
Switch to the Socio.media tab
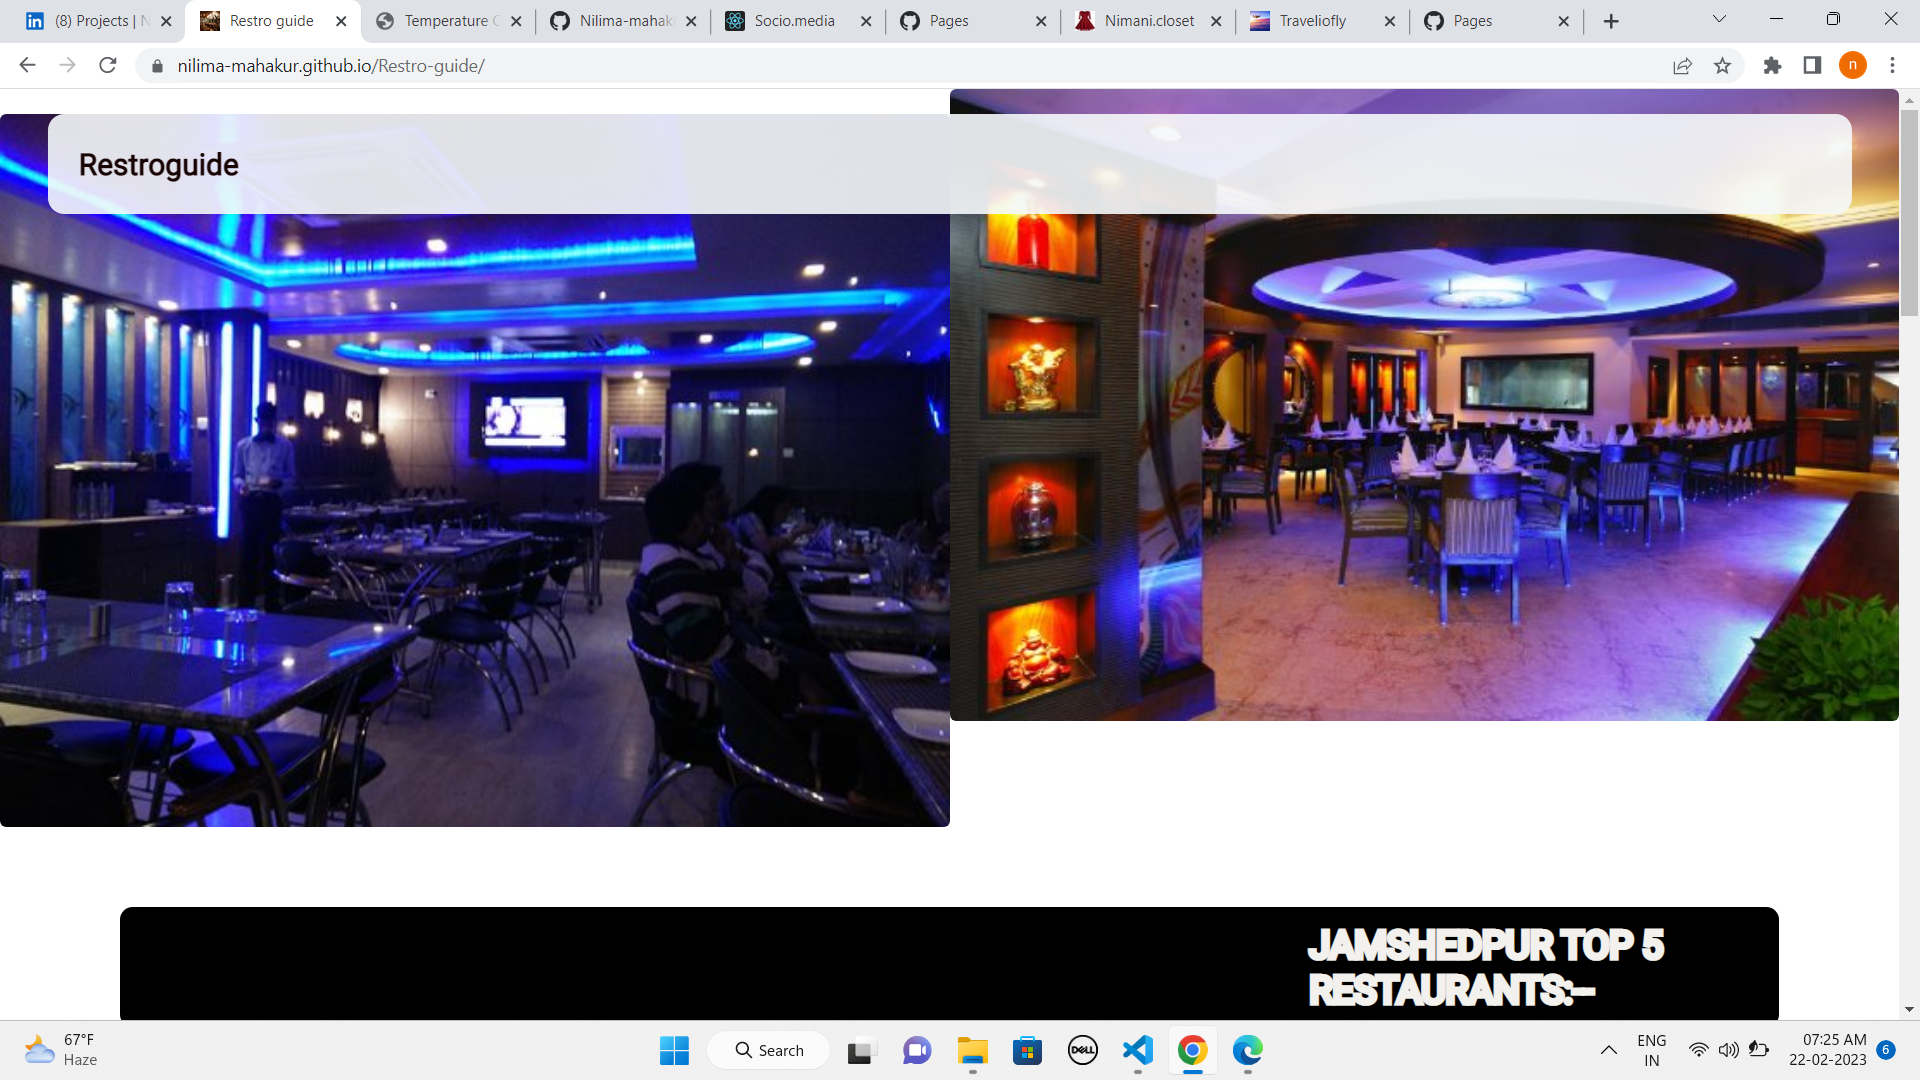coord(794,21)
